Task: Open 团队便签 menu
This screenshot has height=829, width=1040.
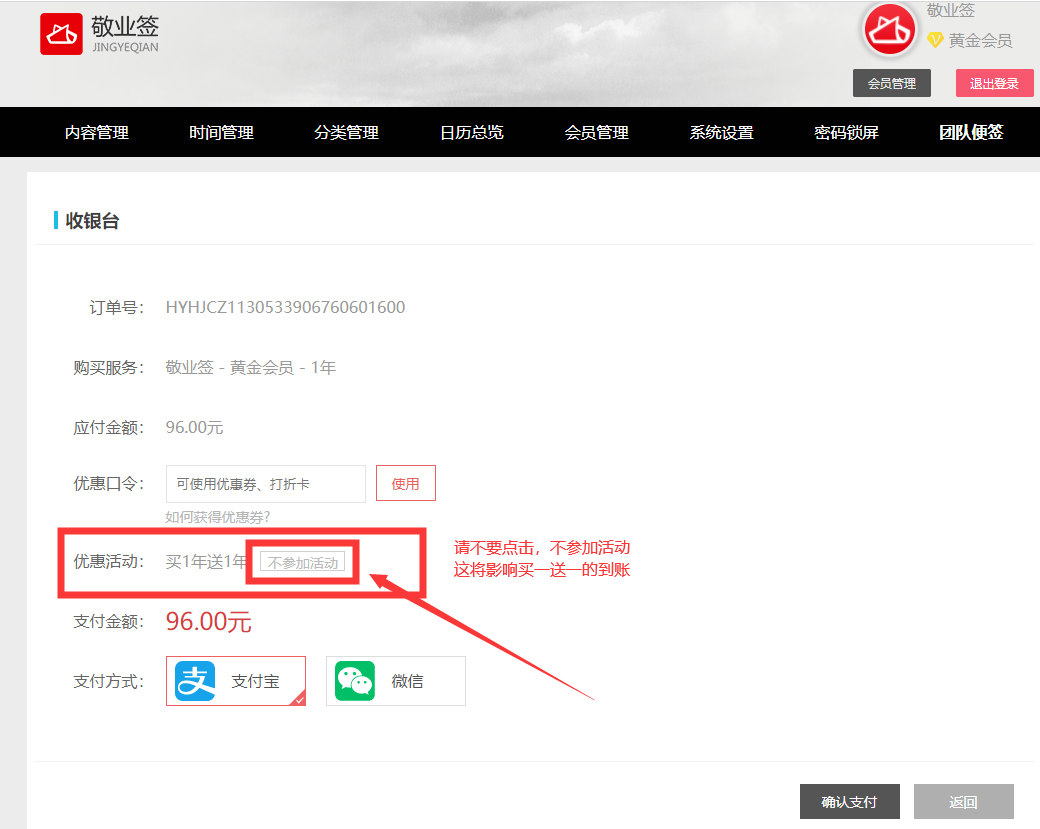Action: [x=971, y=133]
